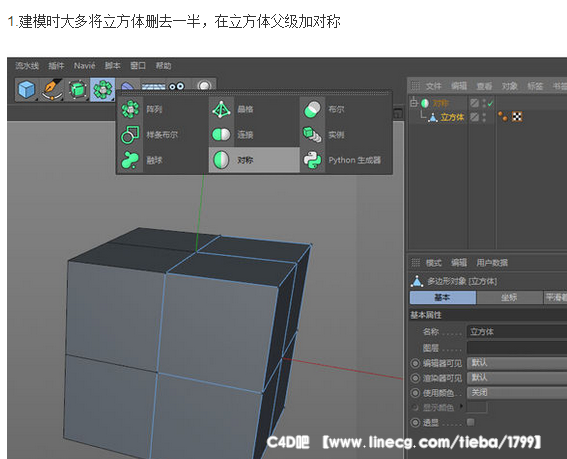The height and width of the screenshot is (459, 567).
Task: Click the Attribute Manager grip handle icon
Action: (x=415, y=263)
